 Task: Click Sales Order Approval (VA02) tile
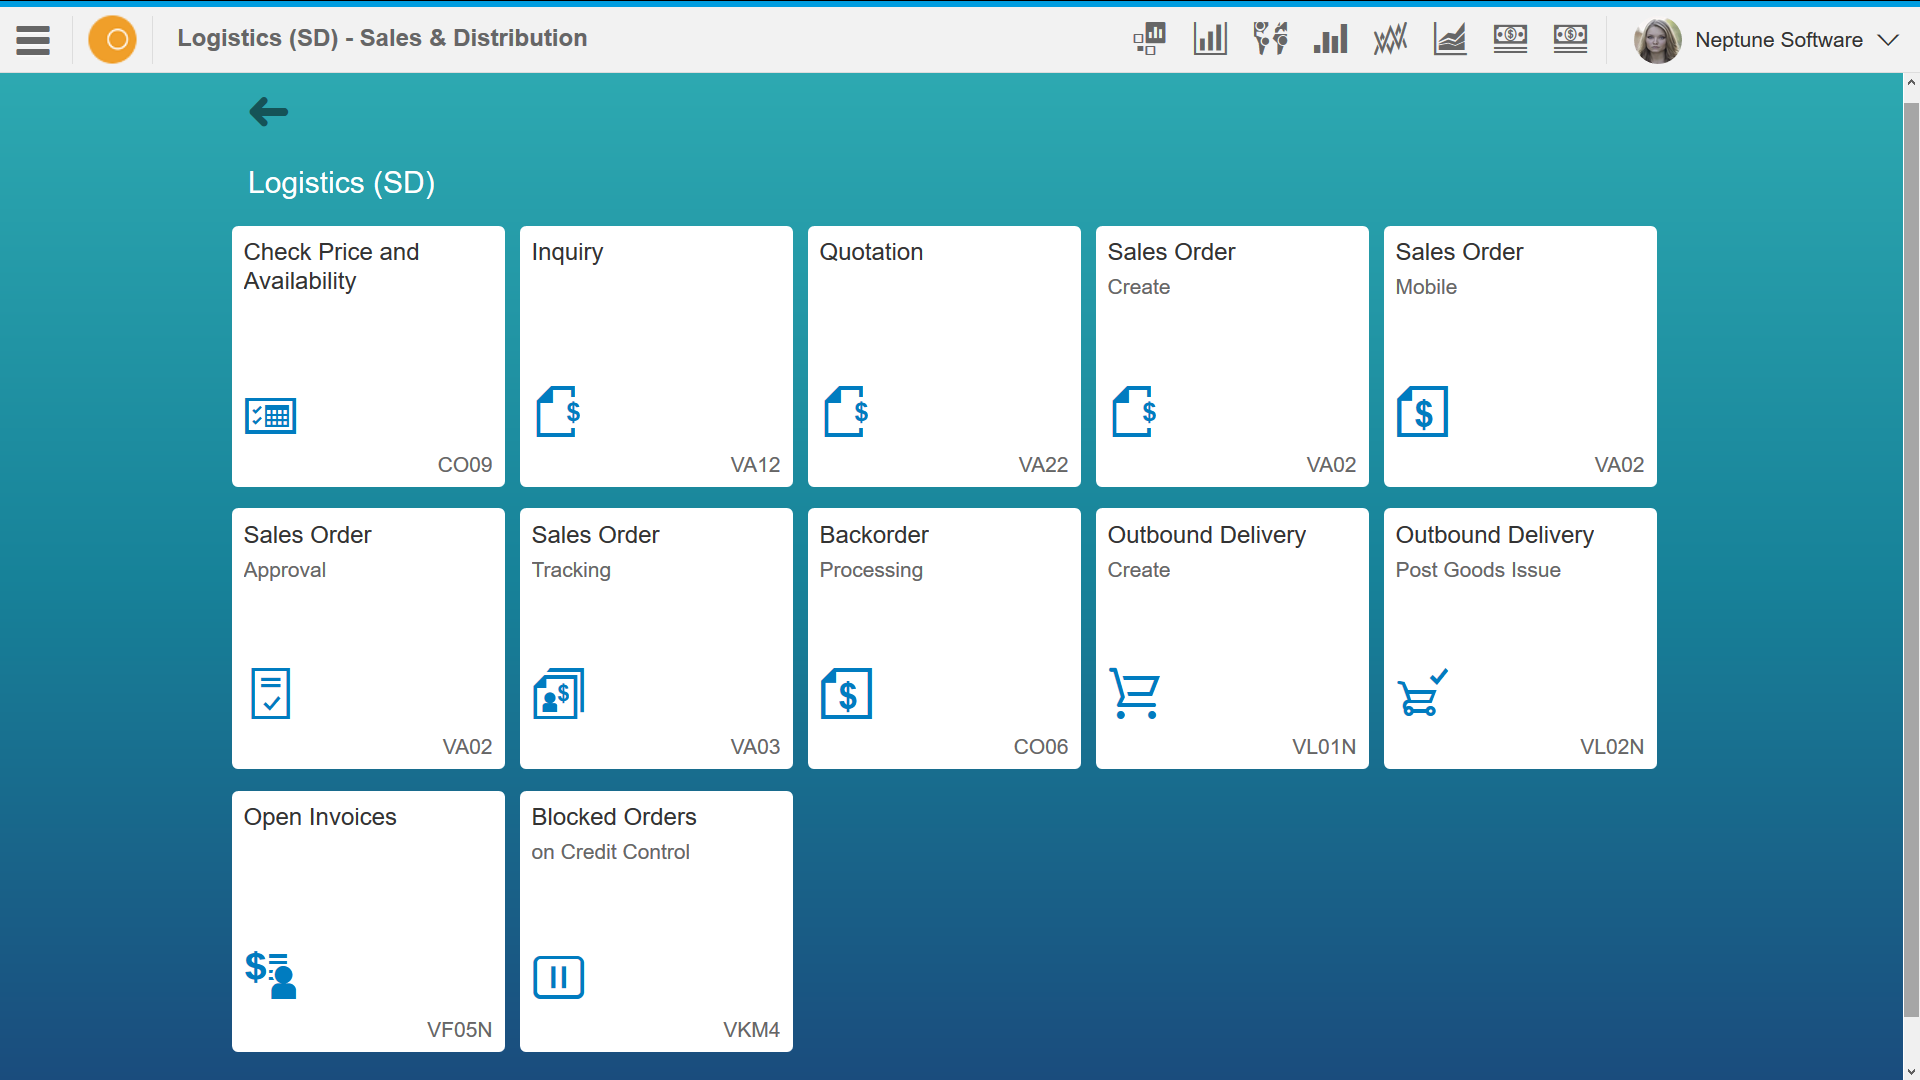pyautogui.click(x=368, y=638)
